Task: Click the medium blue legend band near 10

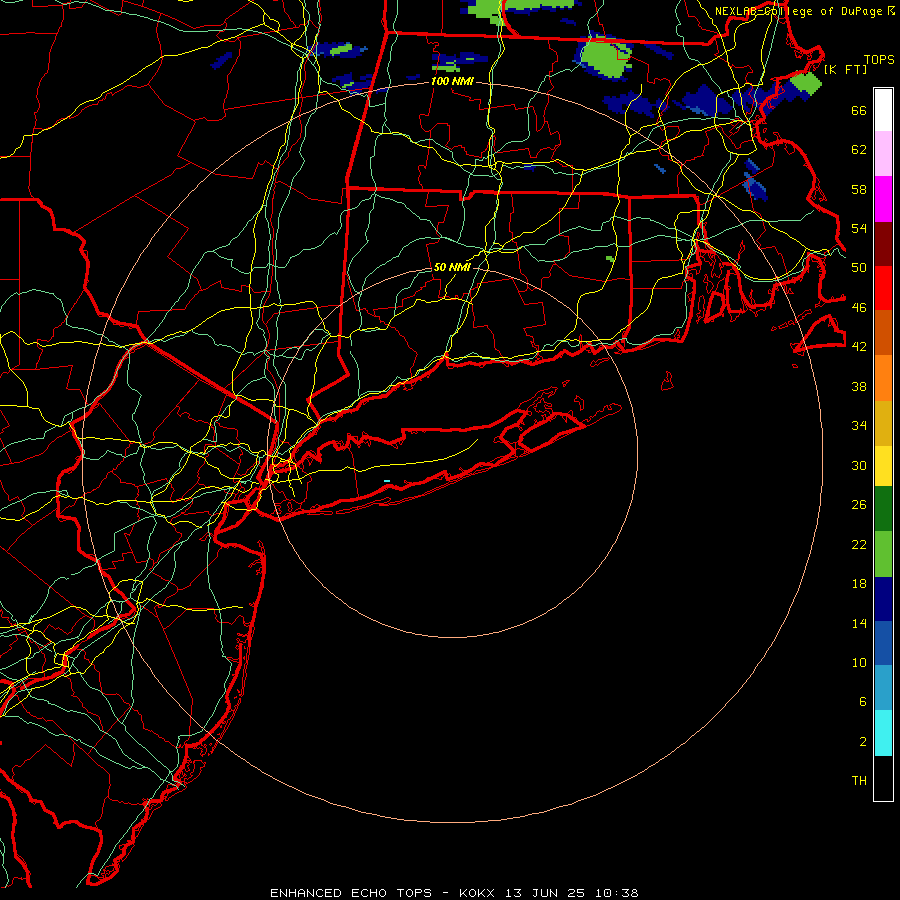Action: 883,643
